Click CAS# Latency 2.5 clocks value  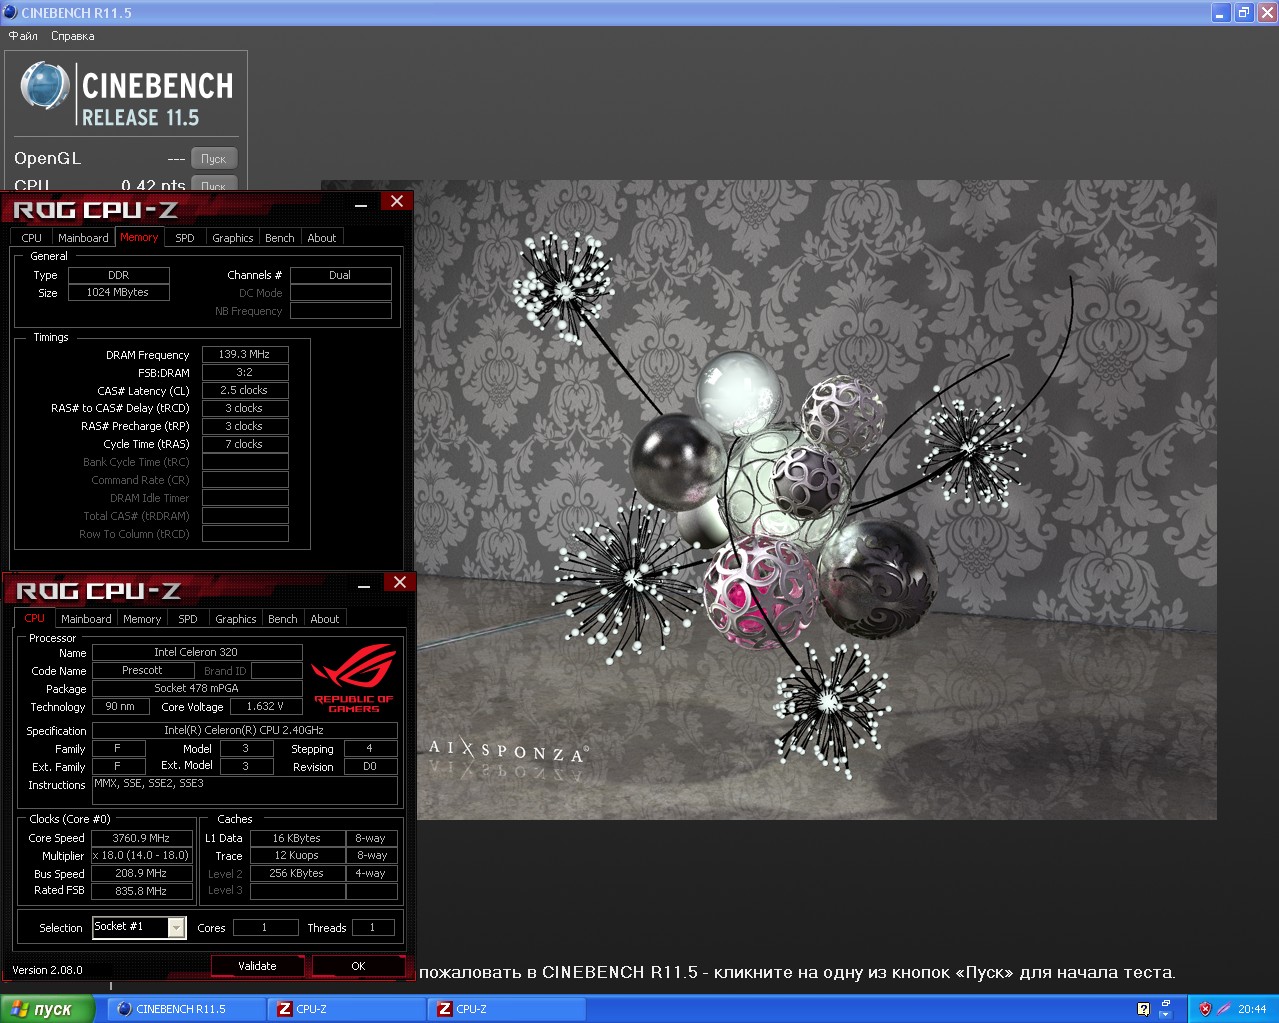[245, 390]
